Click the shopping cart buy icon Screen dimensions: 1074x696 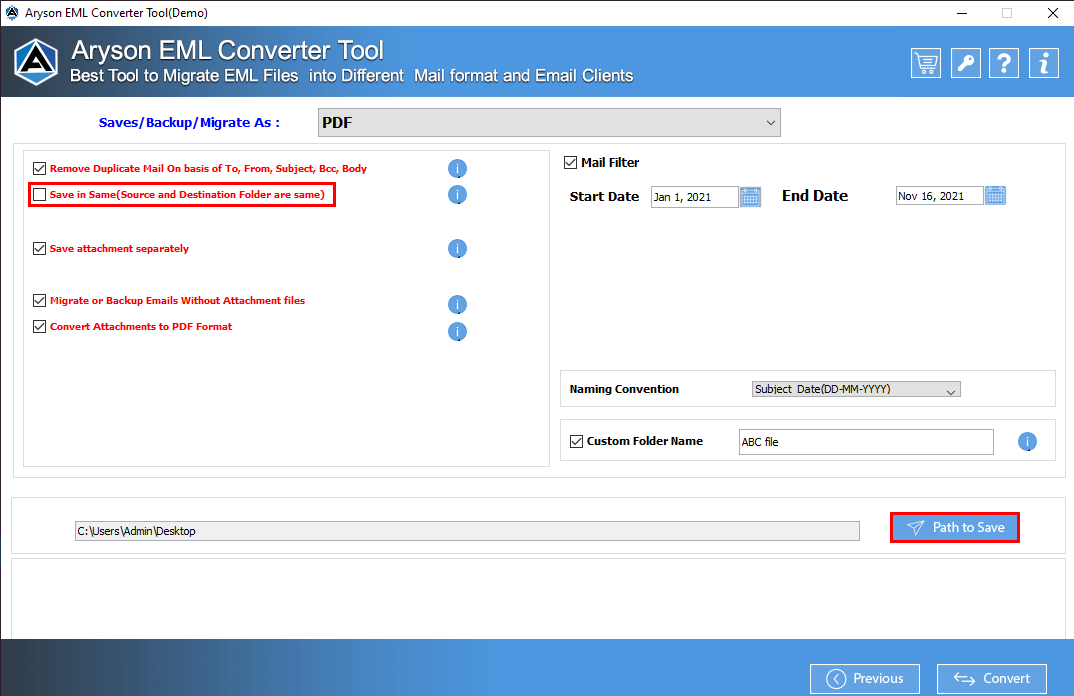click(x=925, y=64)
